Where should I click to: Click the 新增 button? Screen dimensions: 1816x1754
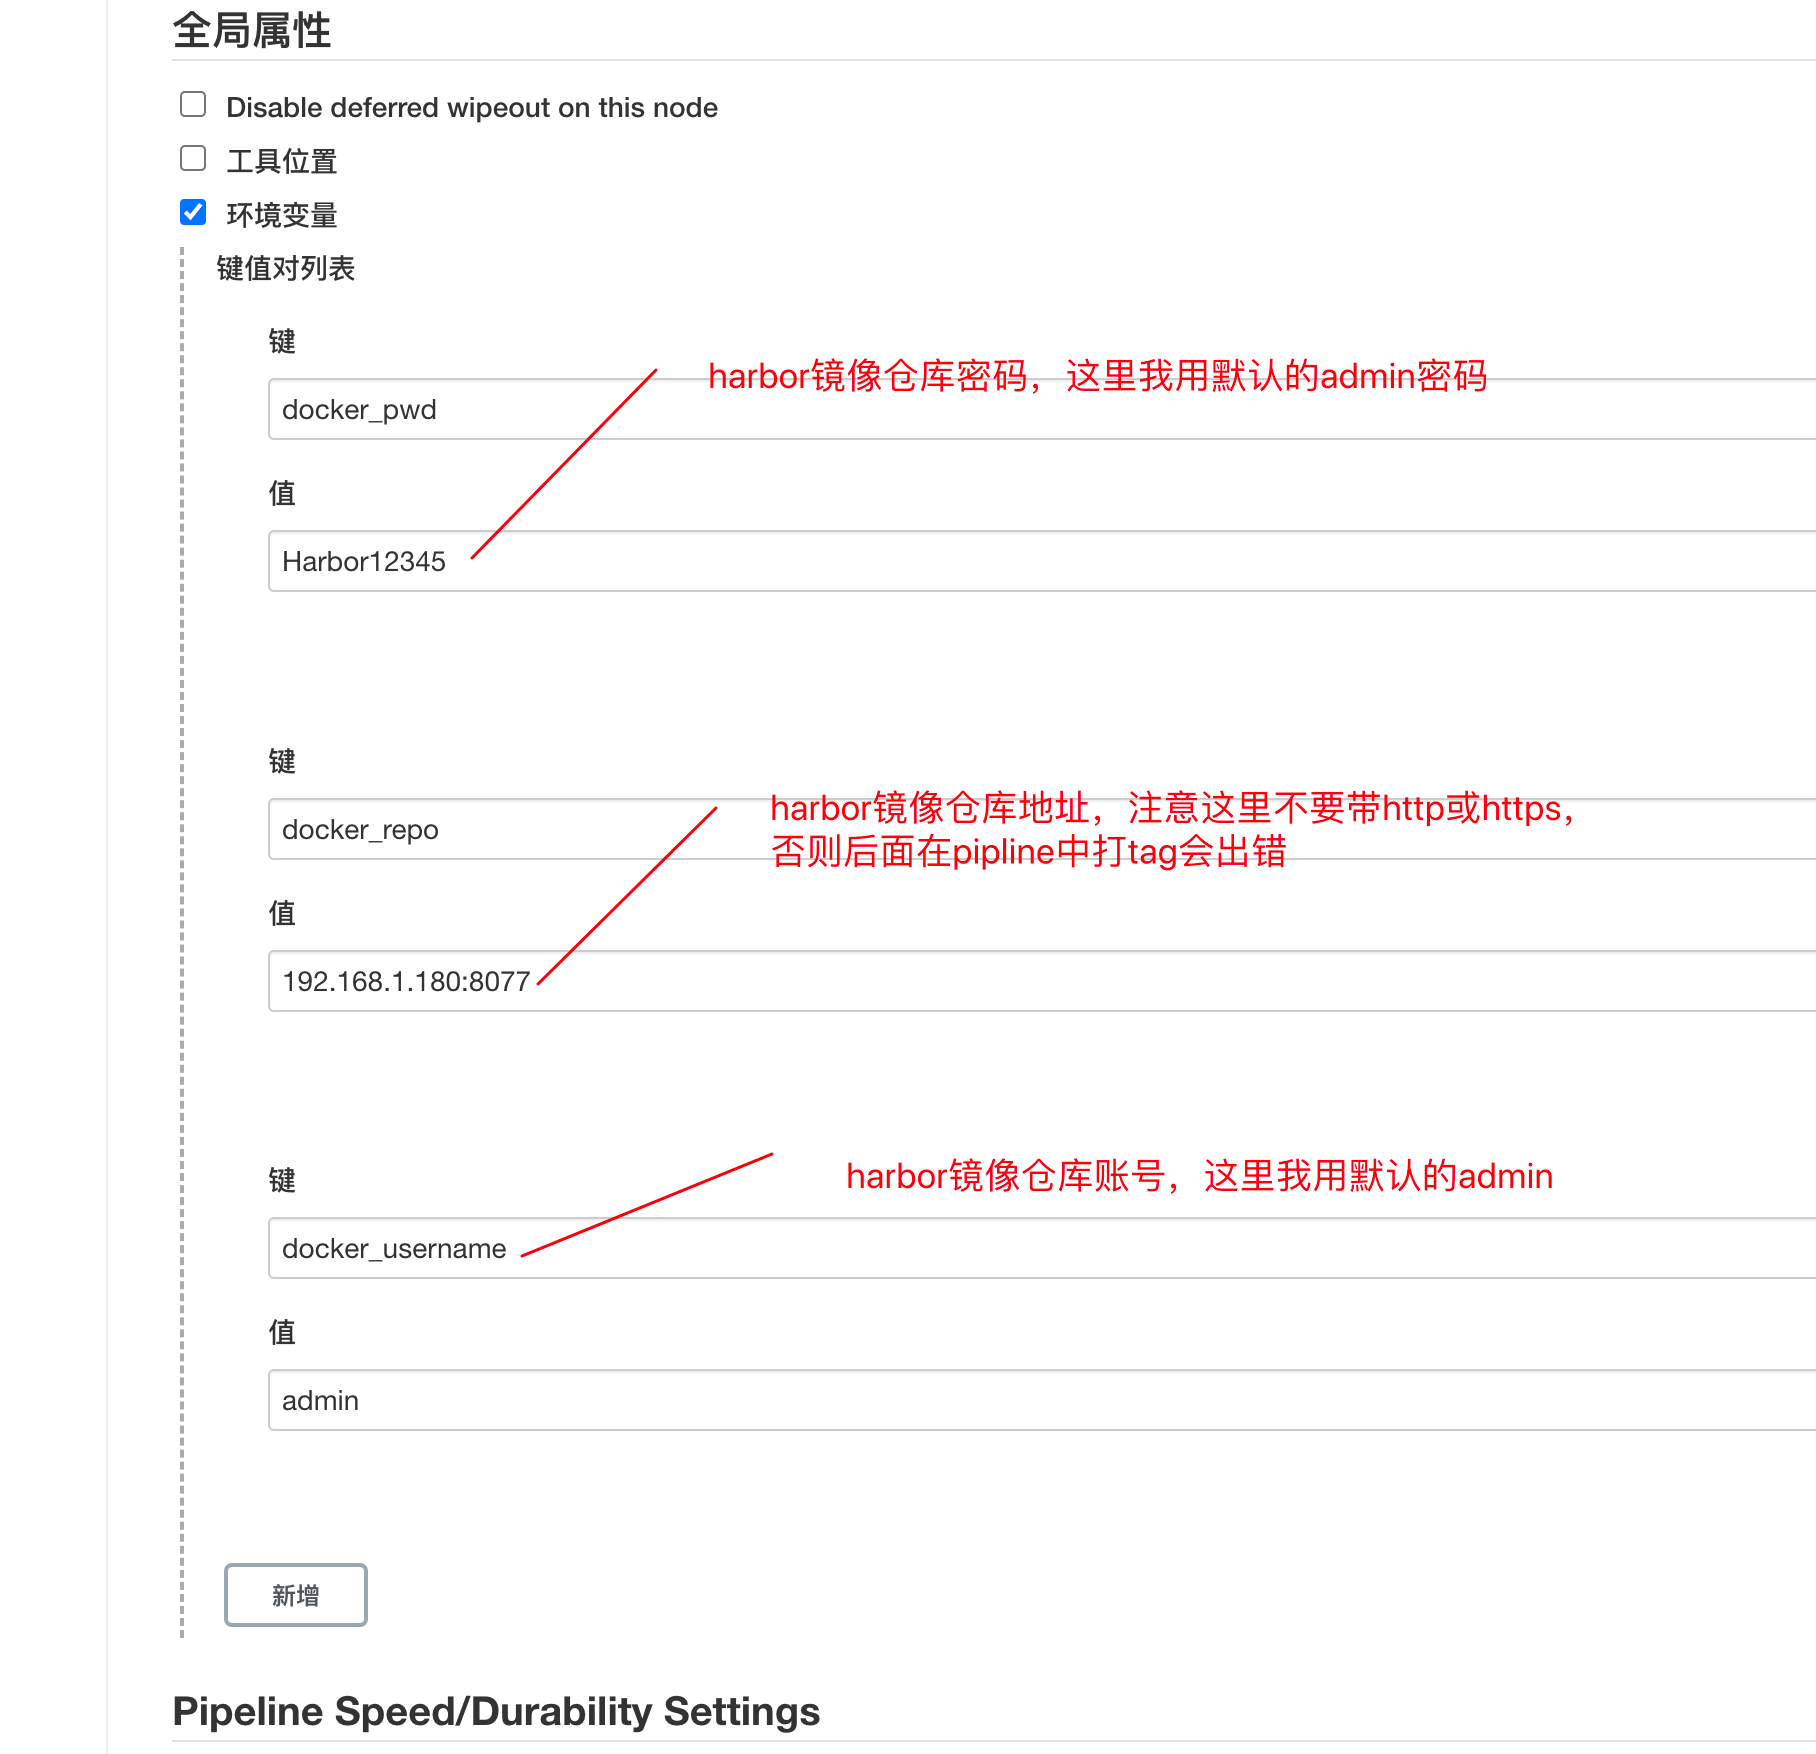[x=295, y=1595]
